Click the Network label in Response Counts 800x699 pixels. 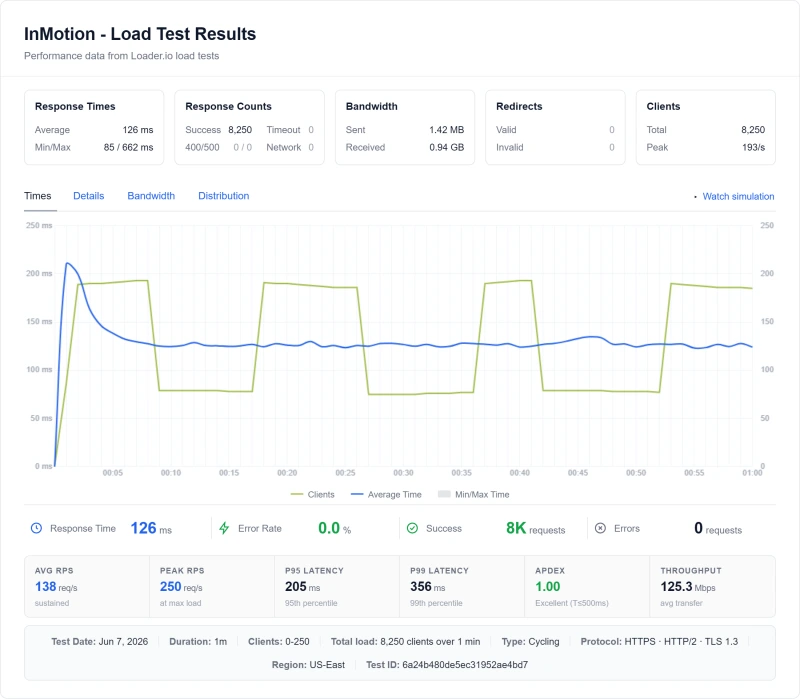click(x=284, y=147)
